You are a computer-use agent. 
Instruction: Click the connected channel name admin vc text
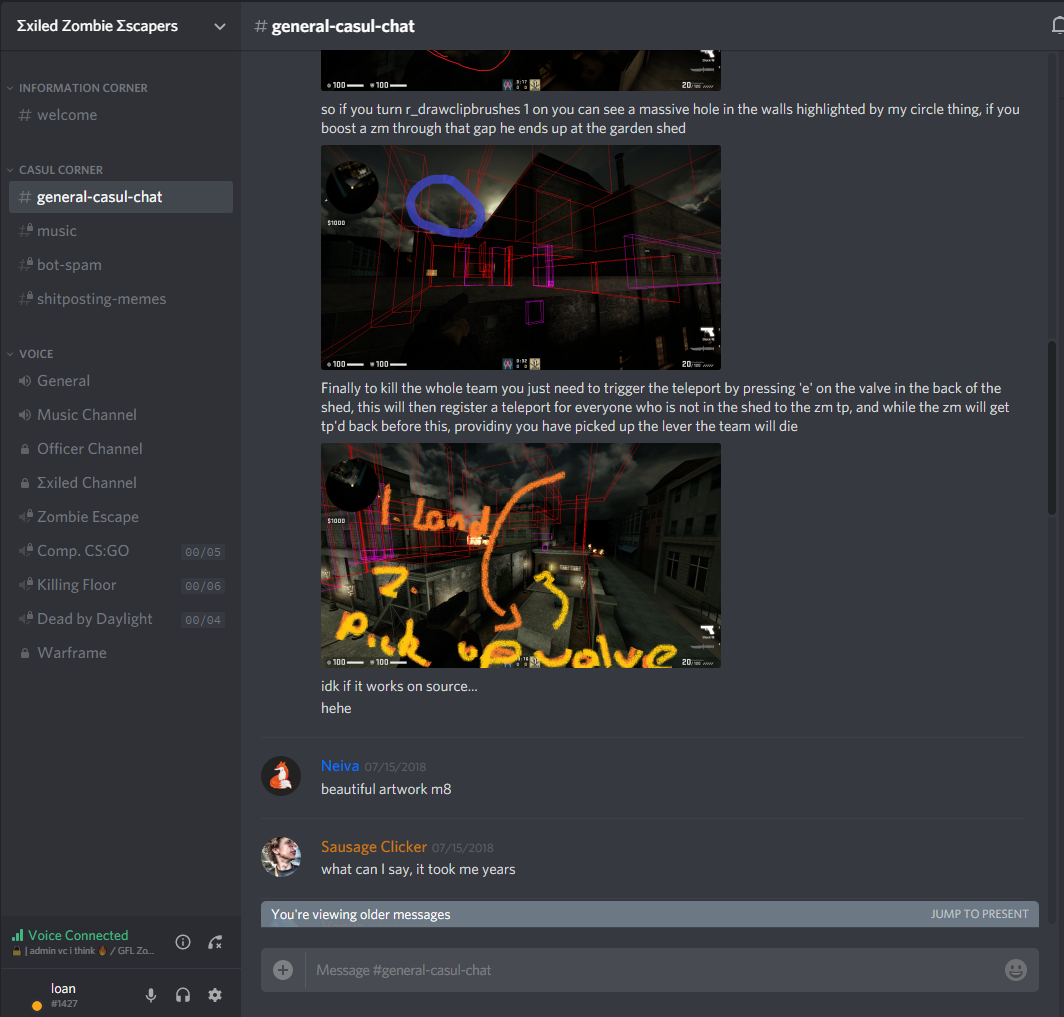click(83, 951)
